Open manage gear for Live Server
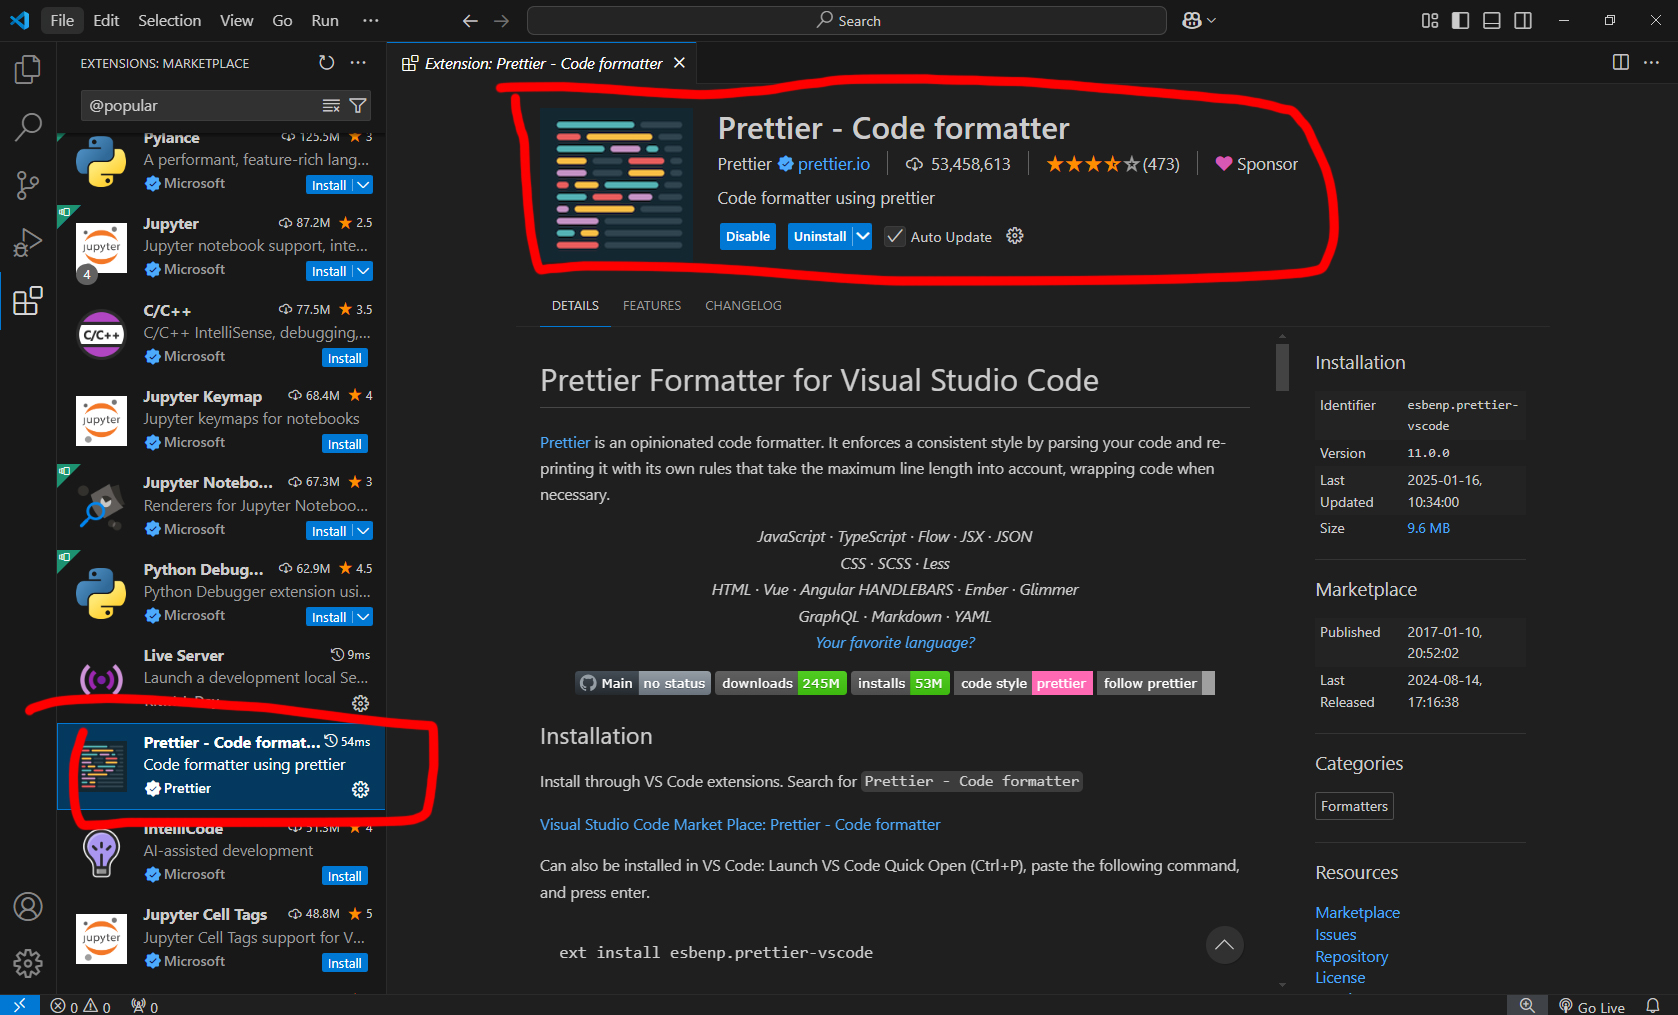Viewport: 1678px width, 1015px height. click(361, 703)
